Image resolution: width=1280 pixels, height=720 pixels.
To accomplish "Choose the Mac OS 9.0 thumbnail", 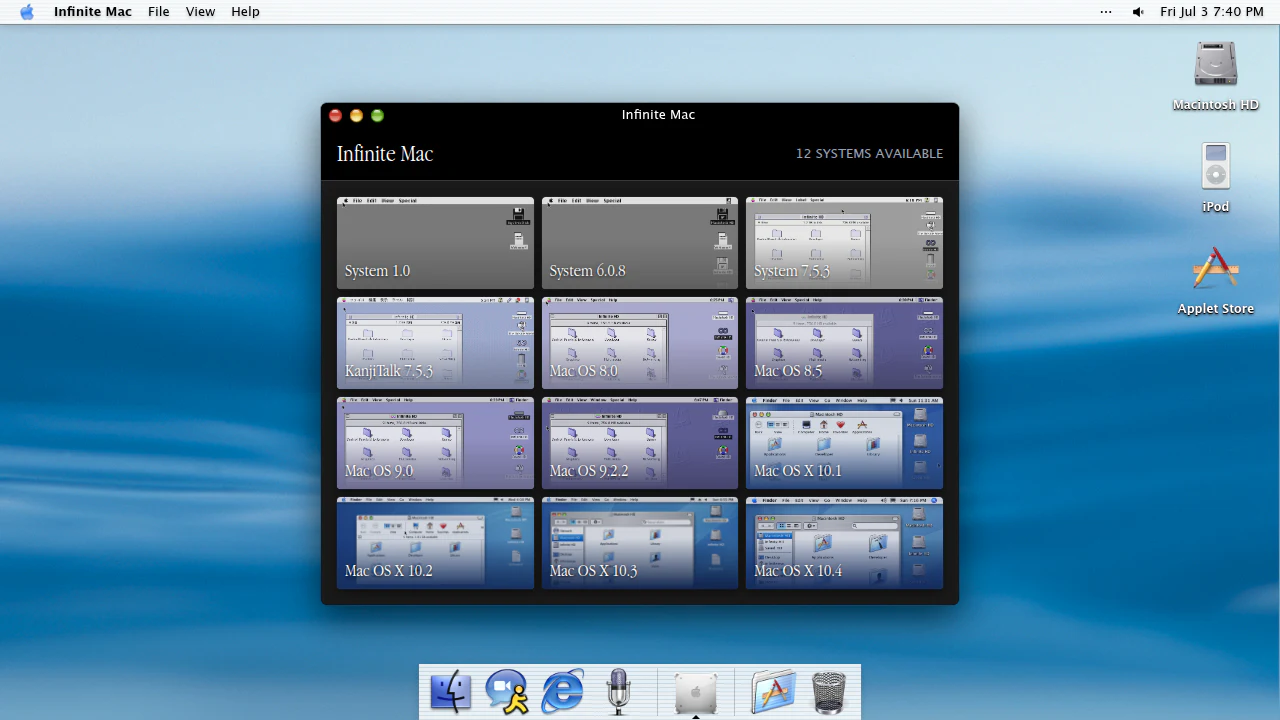I will pos(435,443).
